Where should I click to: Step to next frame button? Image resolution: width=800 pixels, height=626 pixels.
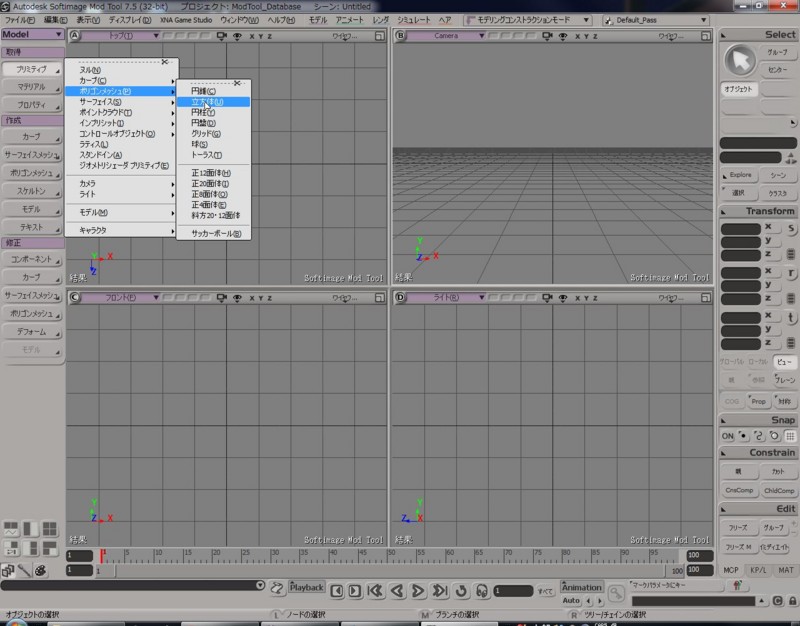(x=355, y=591)
